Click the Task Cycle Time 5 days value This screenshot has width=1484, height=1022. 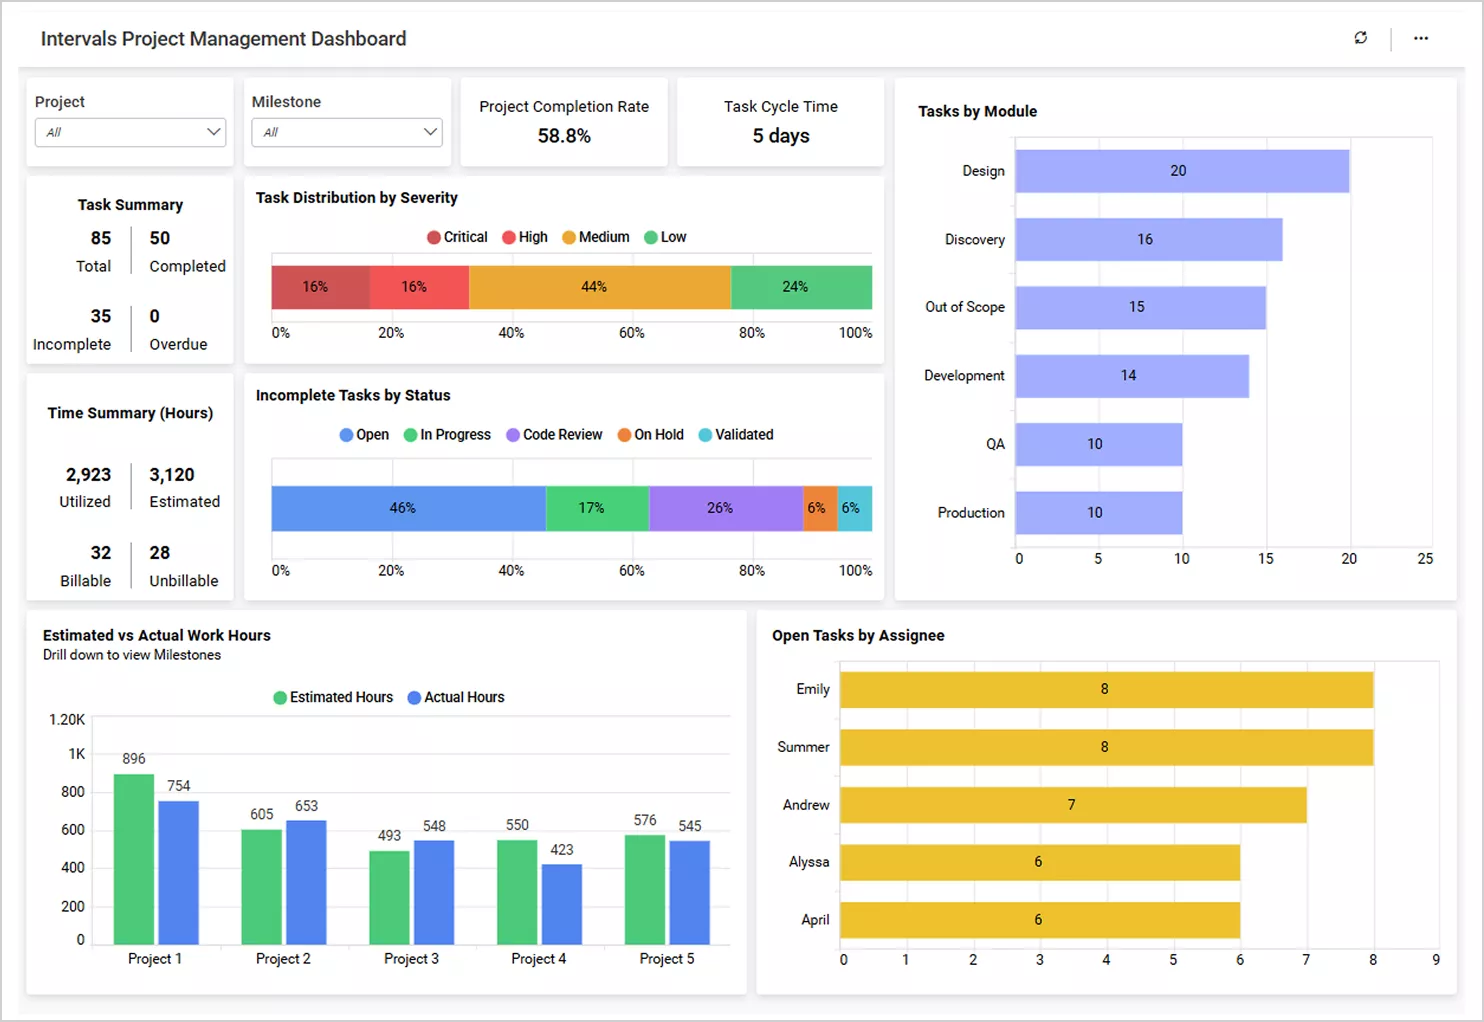tap(781, 136)
